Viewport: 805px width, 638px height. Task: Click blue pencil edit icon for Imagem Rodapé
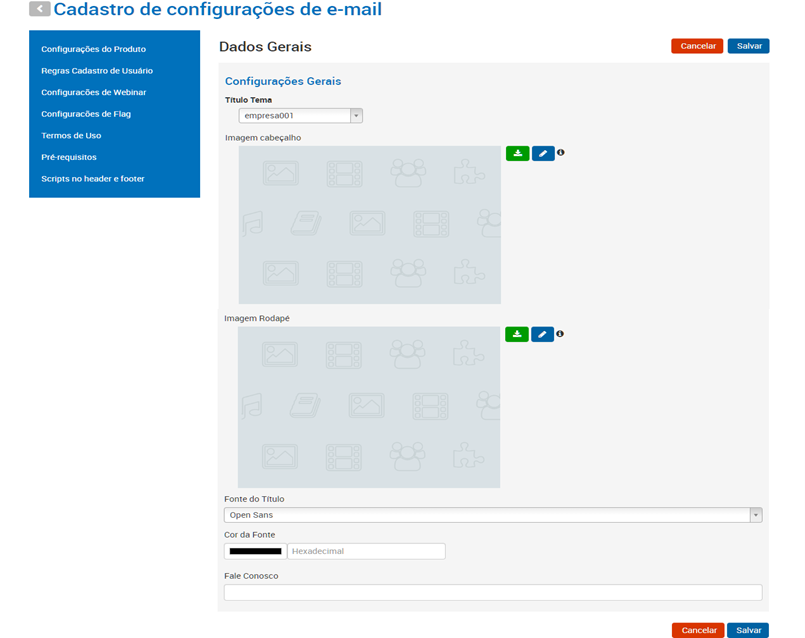542,334
